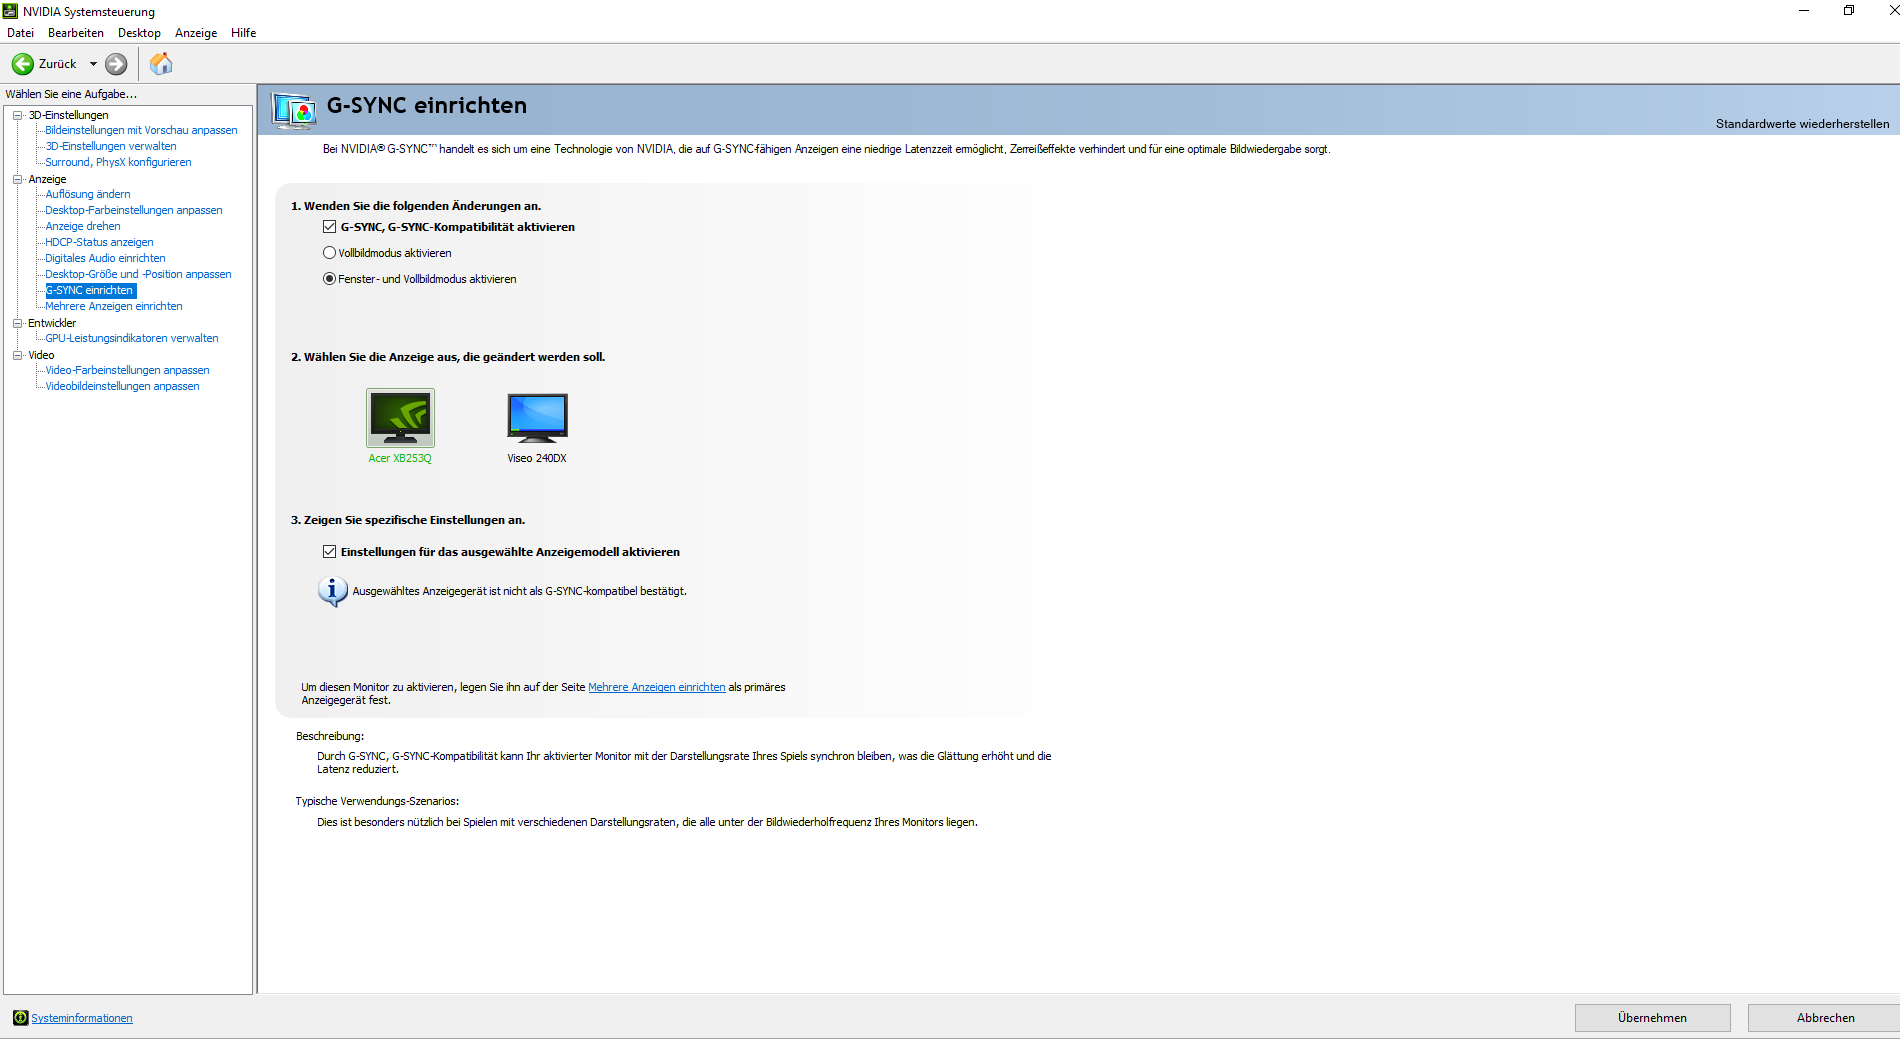
Task: Open the Zurück history dropdown arrow
Action: [93, 64]
